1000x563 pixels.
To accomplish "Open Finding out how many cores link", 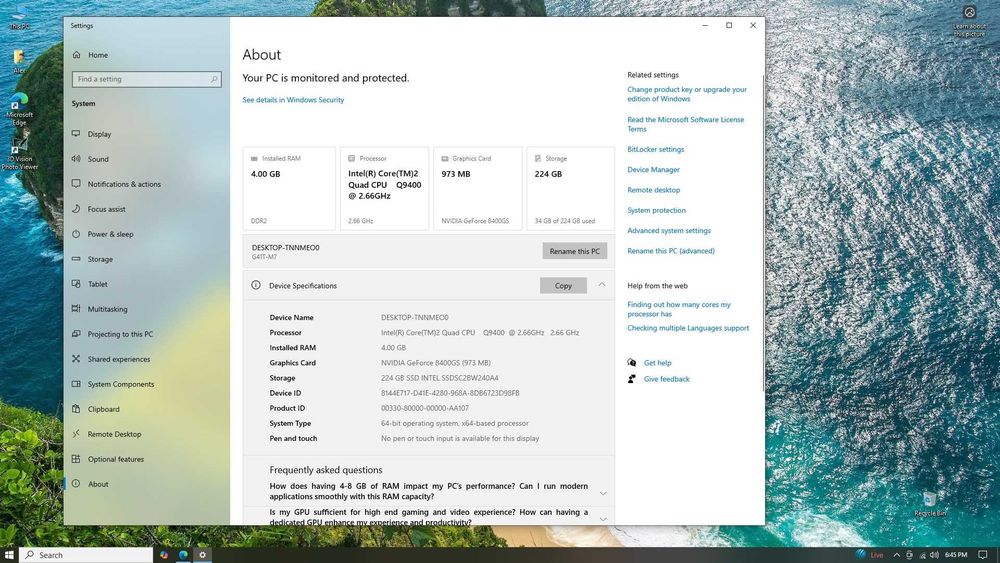I will tap(679, 309).
